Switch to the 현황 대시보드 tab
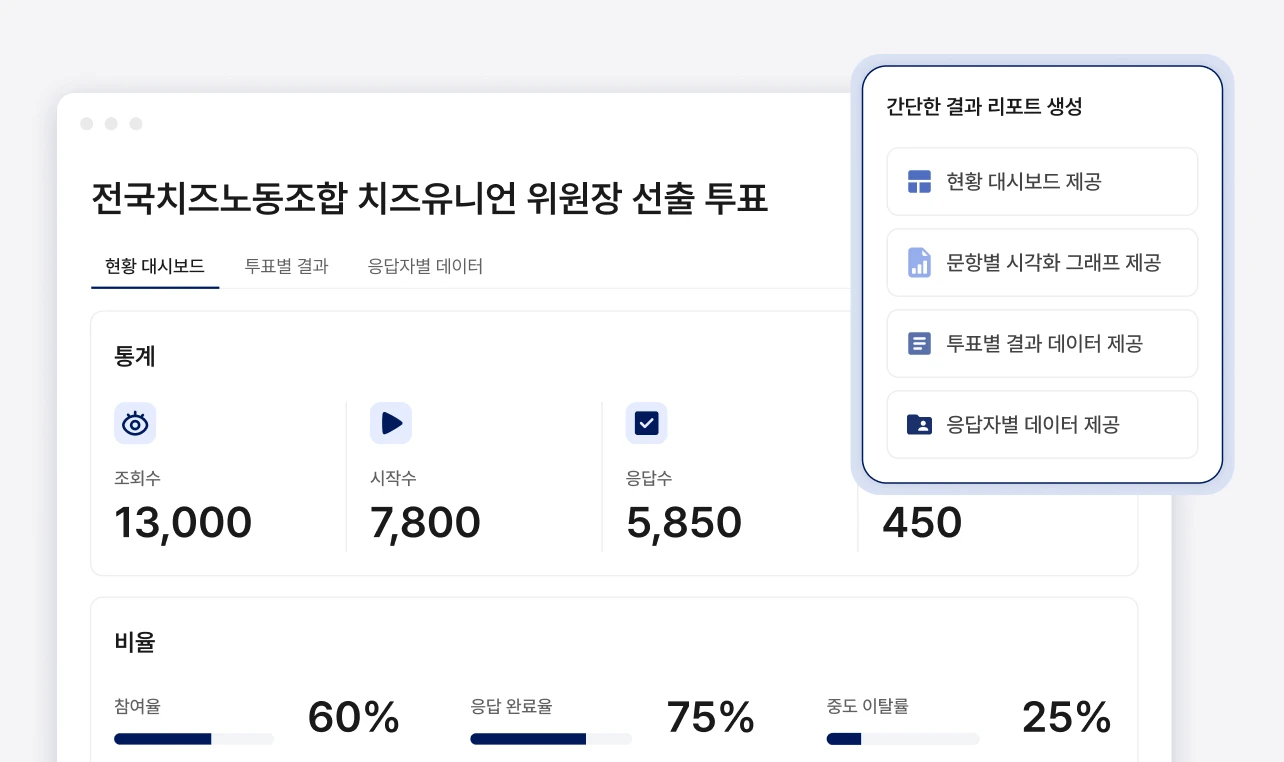 [x=155, y=266]
